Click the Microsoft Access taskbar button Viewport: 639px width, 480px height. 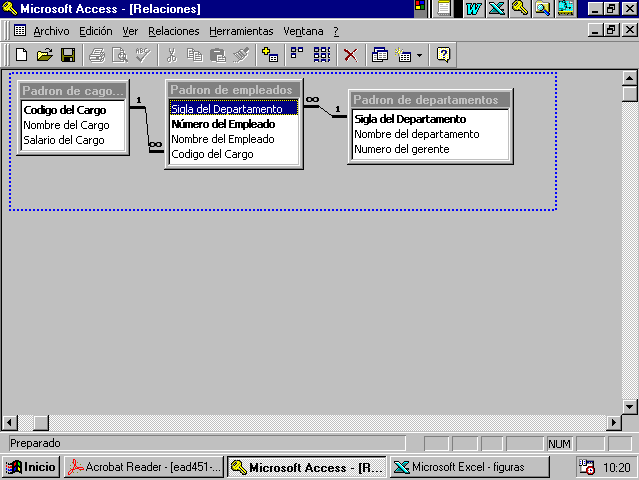coord(306,467)
